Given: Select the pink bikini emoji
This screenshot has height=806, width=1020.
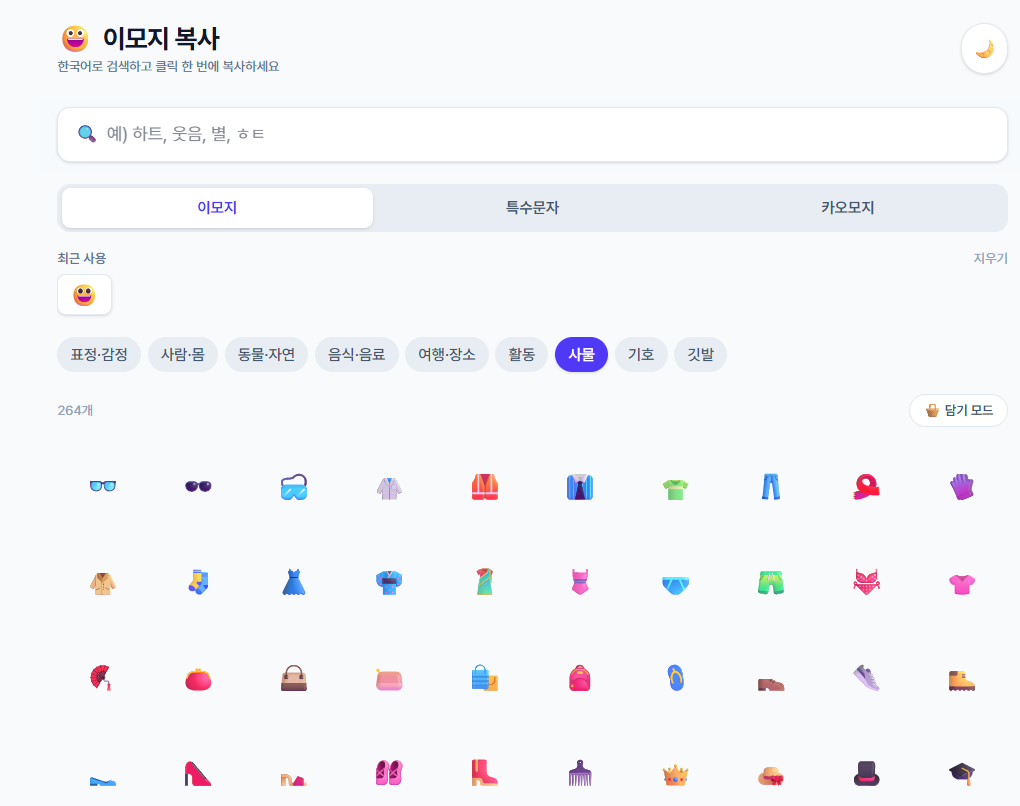Looking at the screenshot, I should coord(866,582).
